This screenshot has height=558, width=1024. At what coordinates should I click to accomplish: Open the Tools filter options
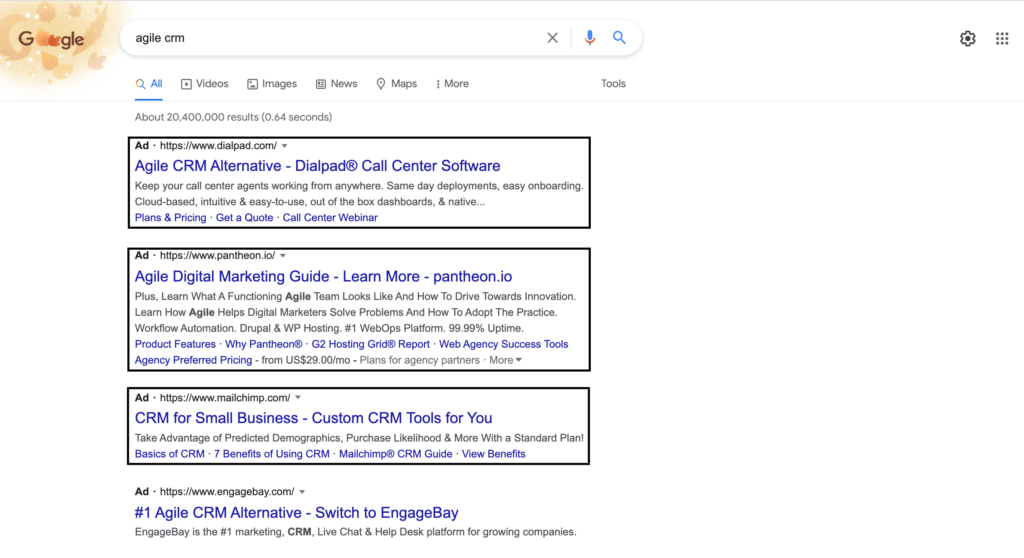[x=613, y=84]
